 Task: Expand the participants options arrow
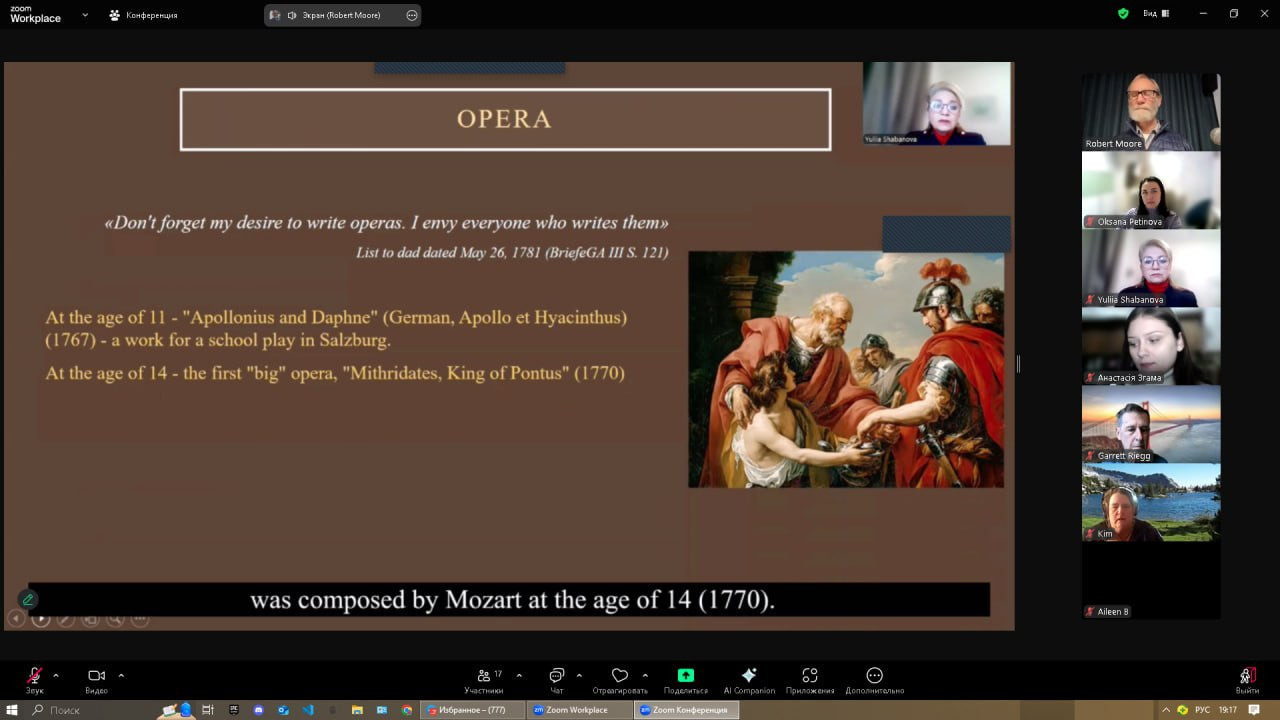[519, 676]
